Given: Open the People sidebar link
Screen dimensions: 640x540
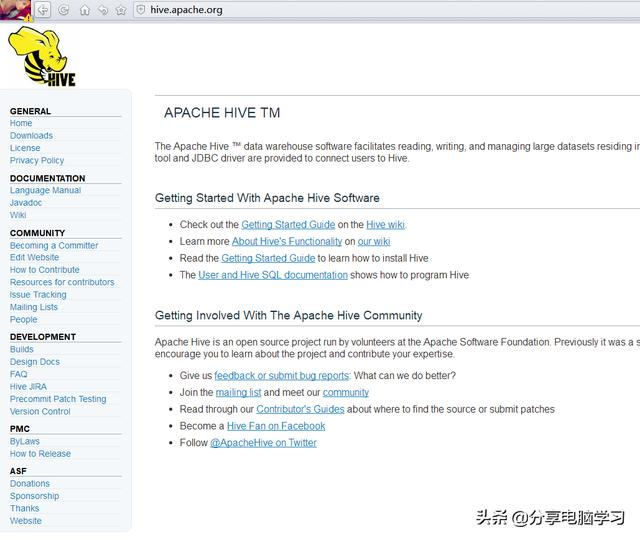Looking at the screenshot, I should click(x=23, y=320).
